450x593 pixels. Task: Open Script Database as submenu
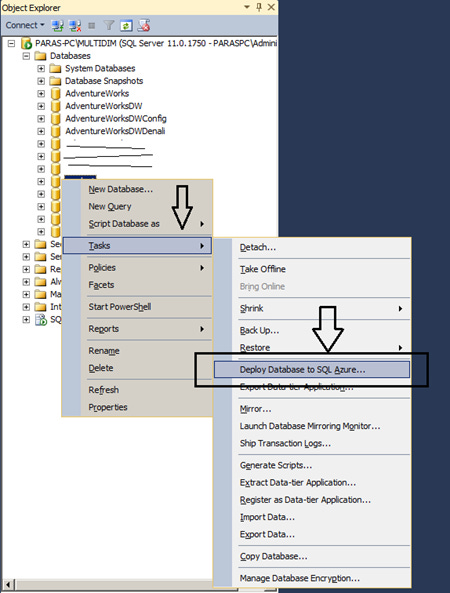coord(137,224)
